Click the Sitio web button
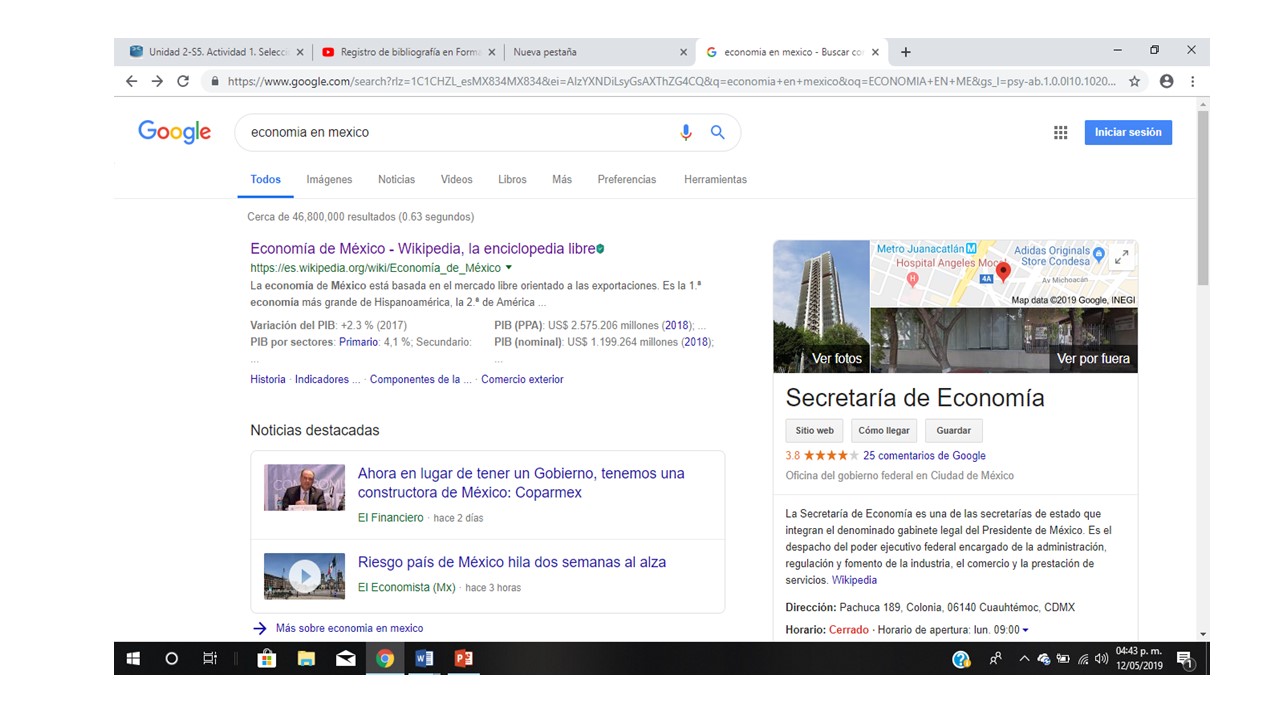Image resolution: width=1280 pixels, height=720 pixels. click(x=814, y=431)
